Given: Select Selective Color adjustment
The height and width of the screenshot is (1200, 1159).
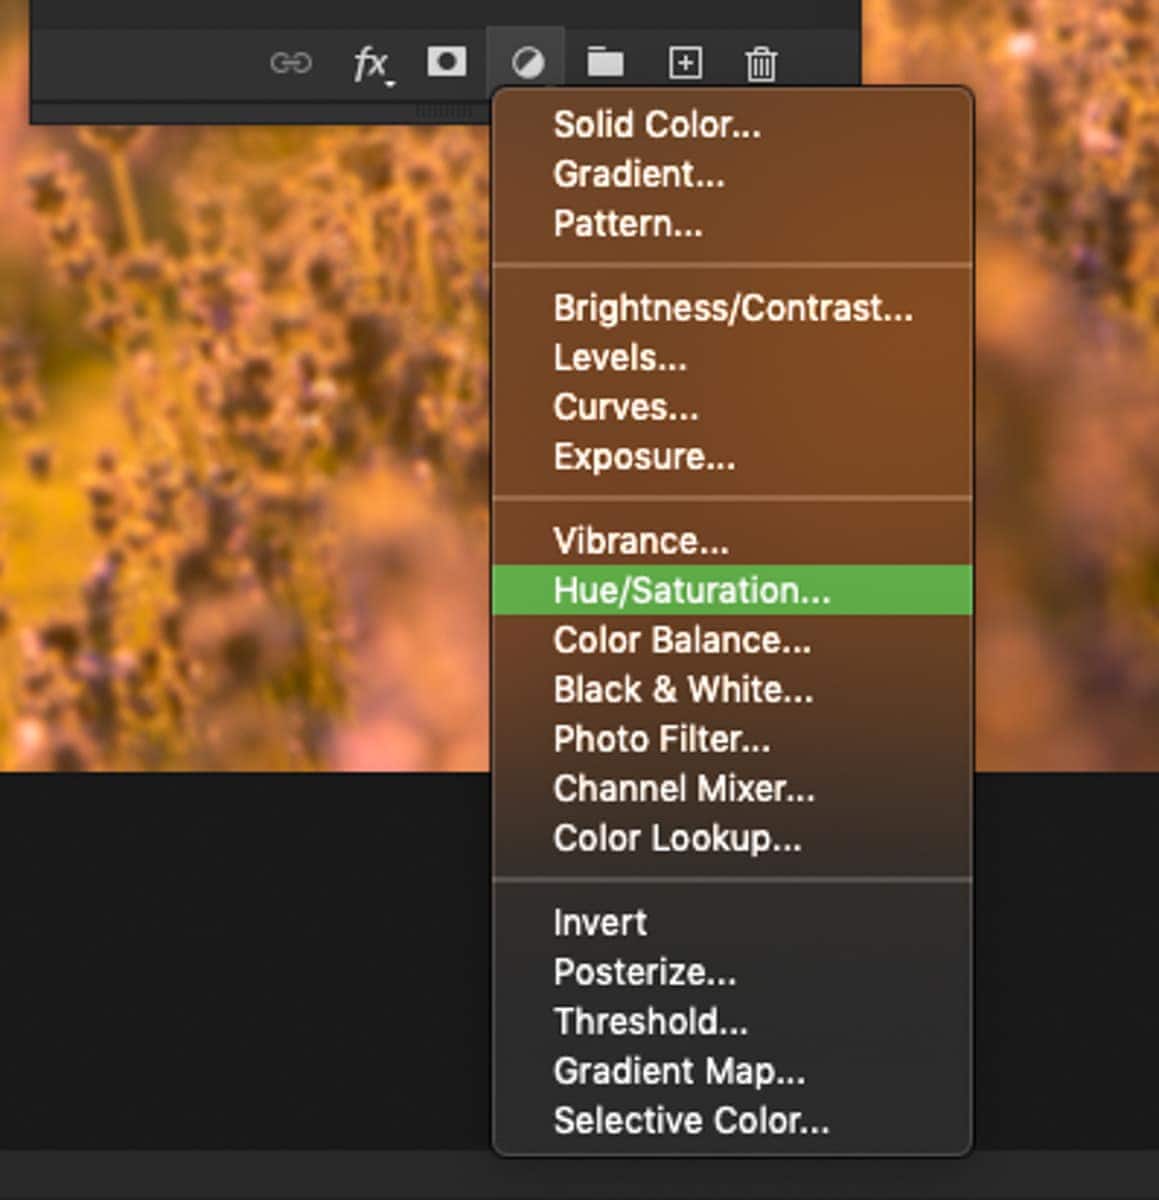Looking at the screenshot, I should [x=732, y=1121].
